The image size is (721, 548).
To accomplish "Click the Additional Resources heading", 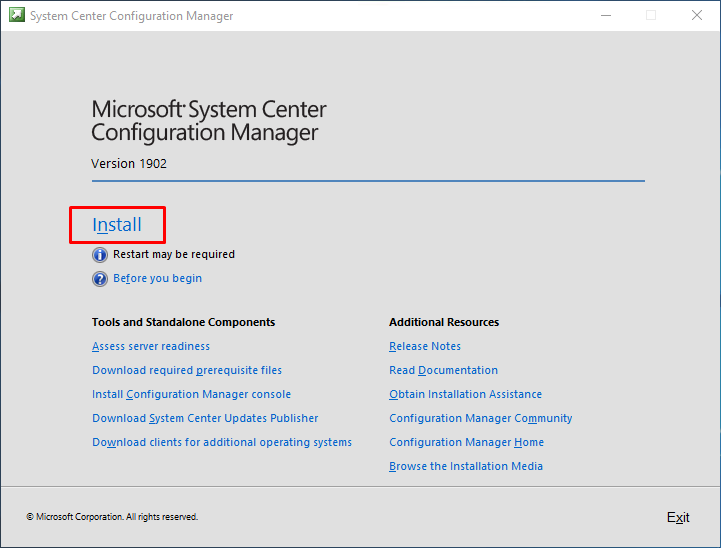I will click(444, 322).
